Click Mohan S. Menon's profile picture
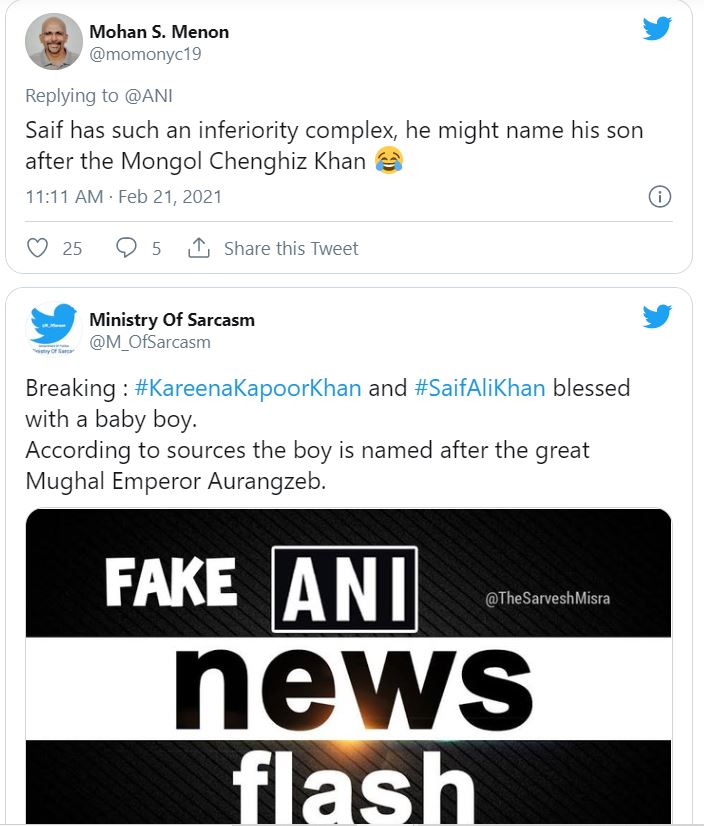The height and width of the screenshot is (826, 704). coord(54,42)
